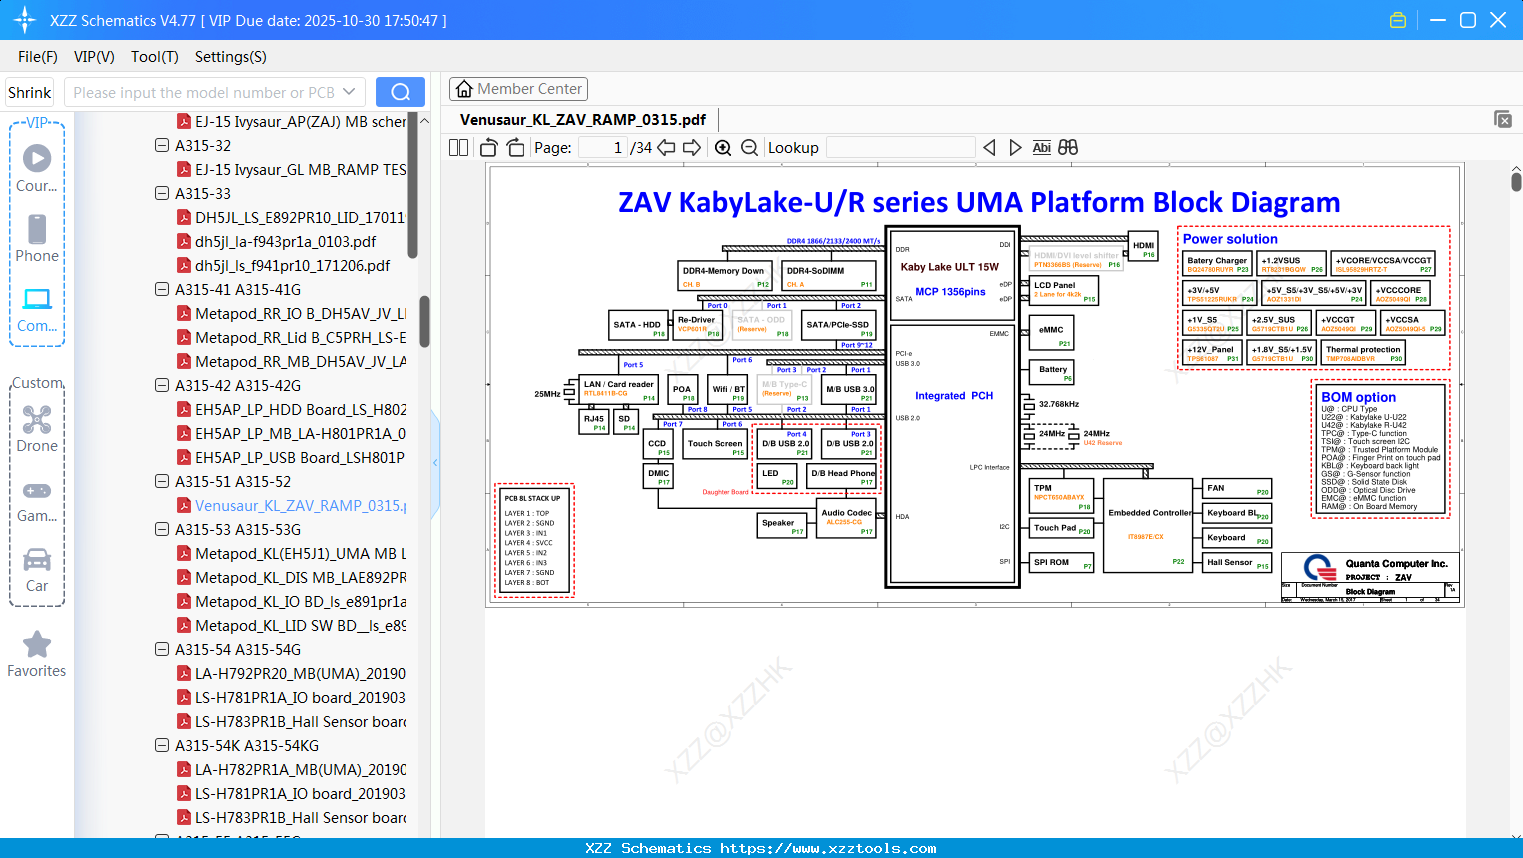Rotate the page counterclockwise
This screenshot has width=1523, height=858.
pos(489,148)
